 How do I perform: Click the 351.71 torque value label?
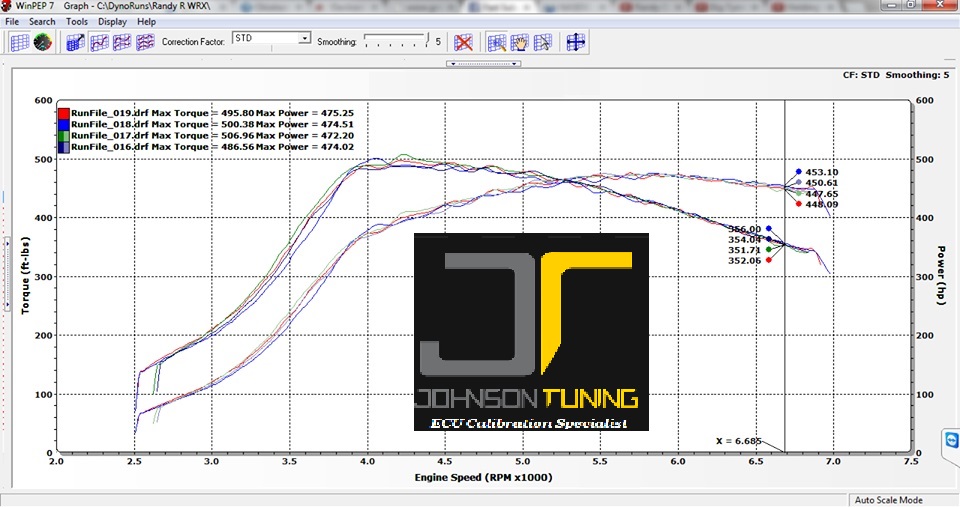pos(744,250)
